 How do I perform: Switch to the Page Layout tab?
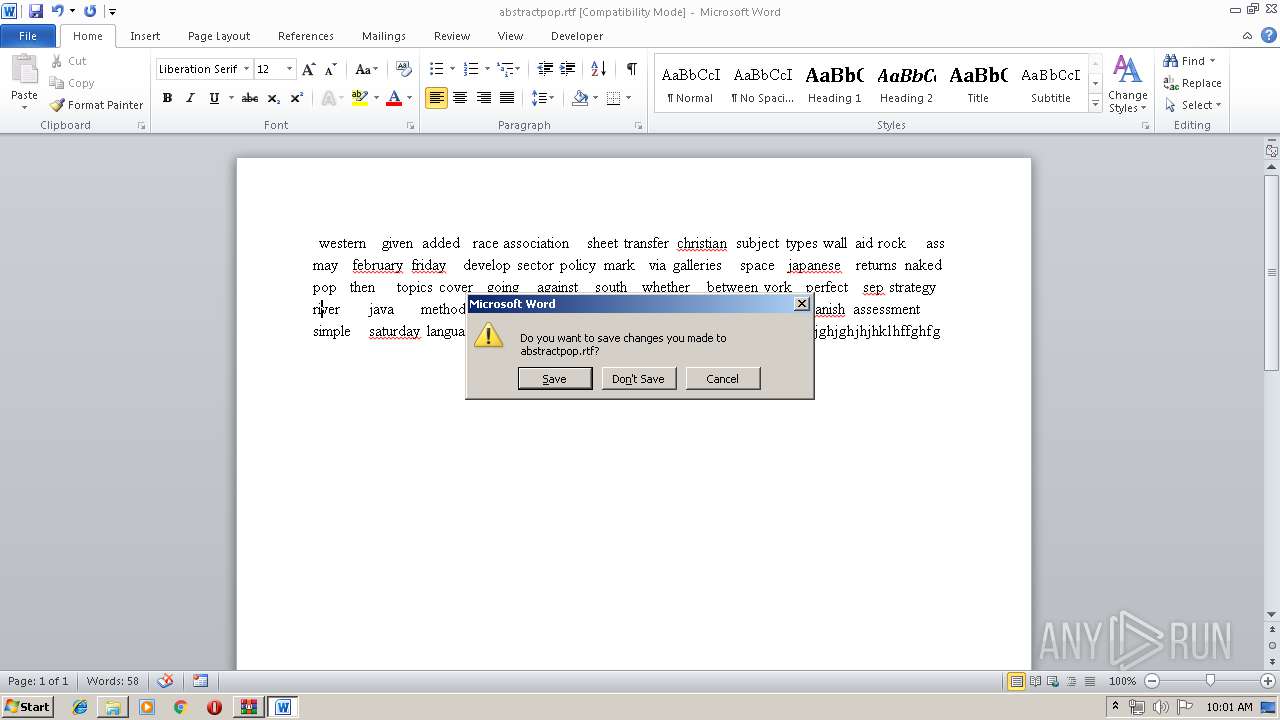pos(219,36)
